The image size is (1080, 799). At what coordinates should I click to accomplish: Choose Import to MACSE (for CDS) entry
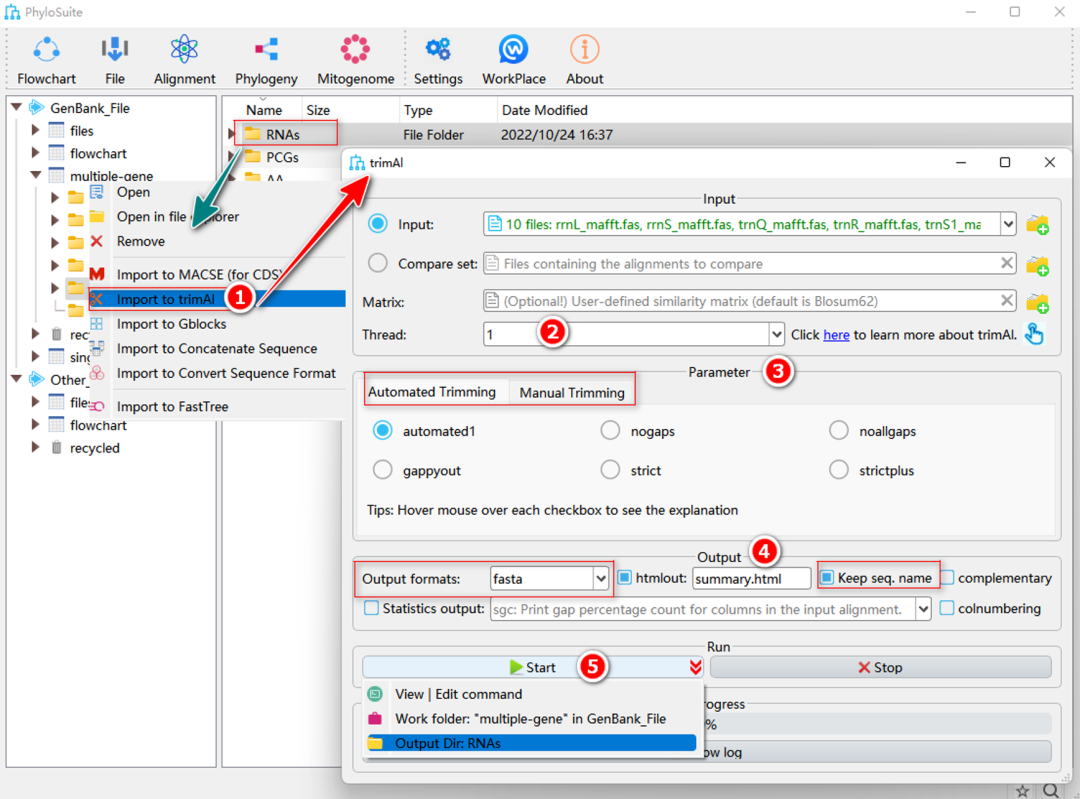tap(217, 274)
